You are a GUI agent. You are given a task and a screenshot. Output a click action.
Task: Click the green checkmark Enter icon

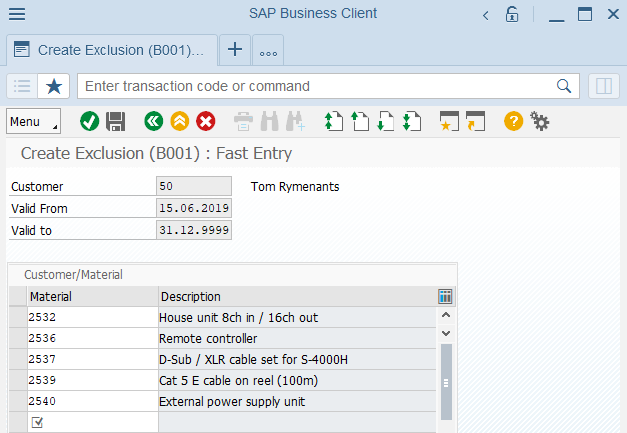click(x=90, y=121)
